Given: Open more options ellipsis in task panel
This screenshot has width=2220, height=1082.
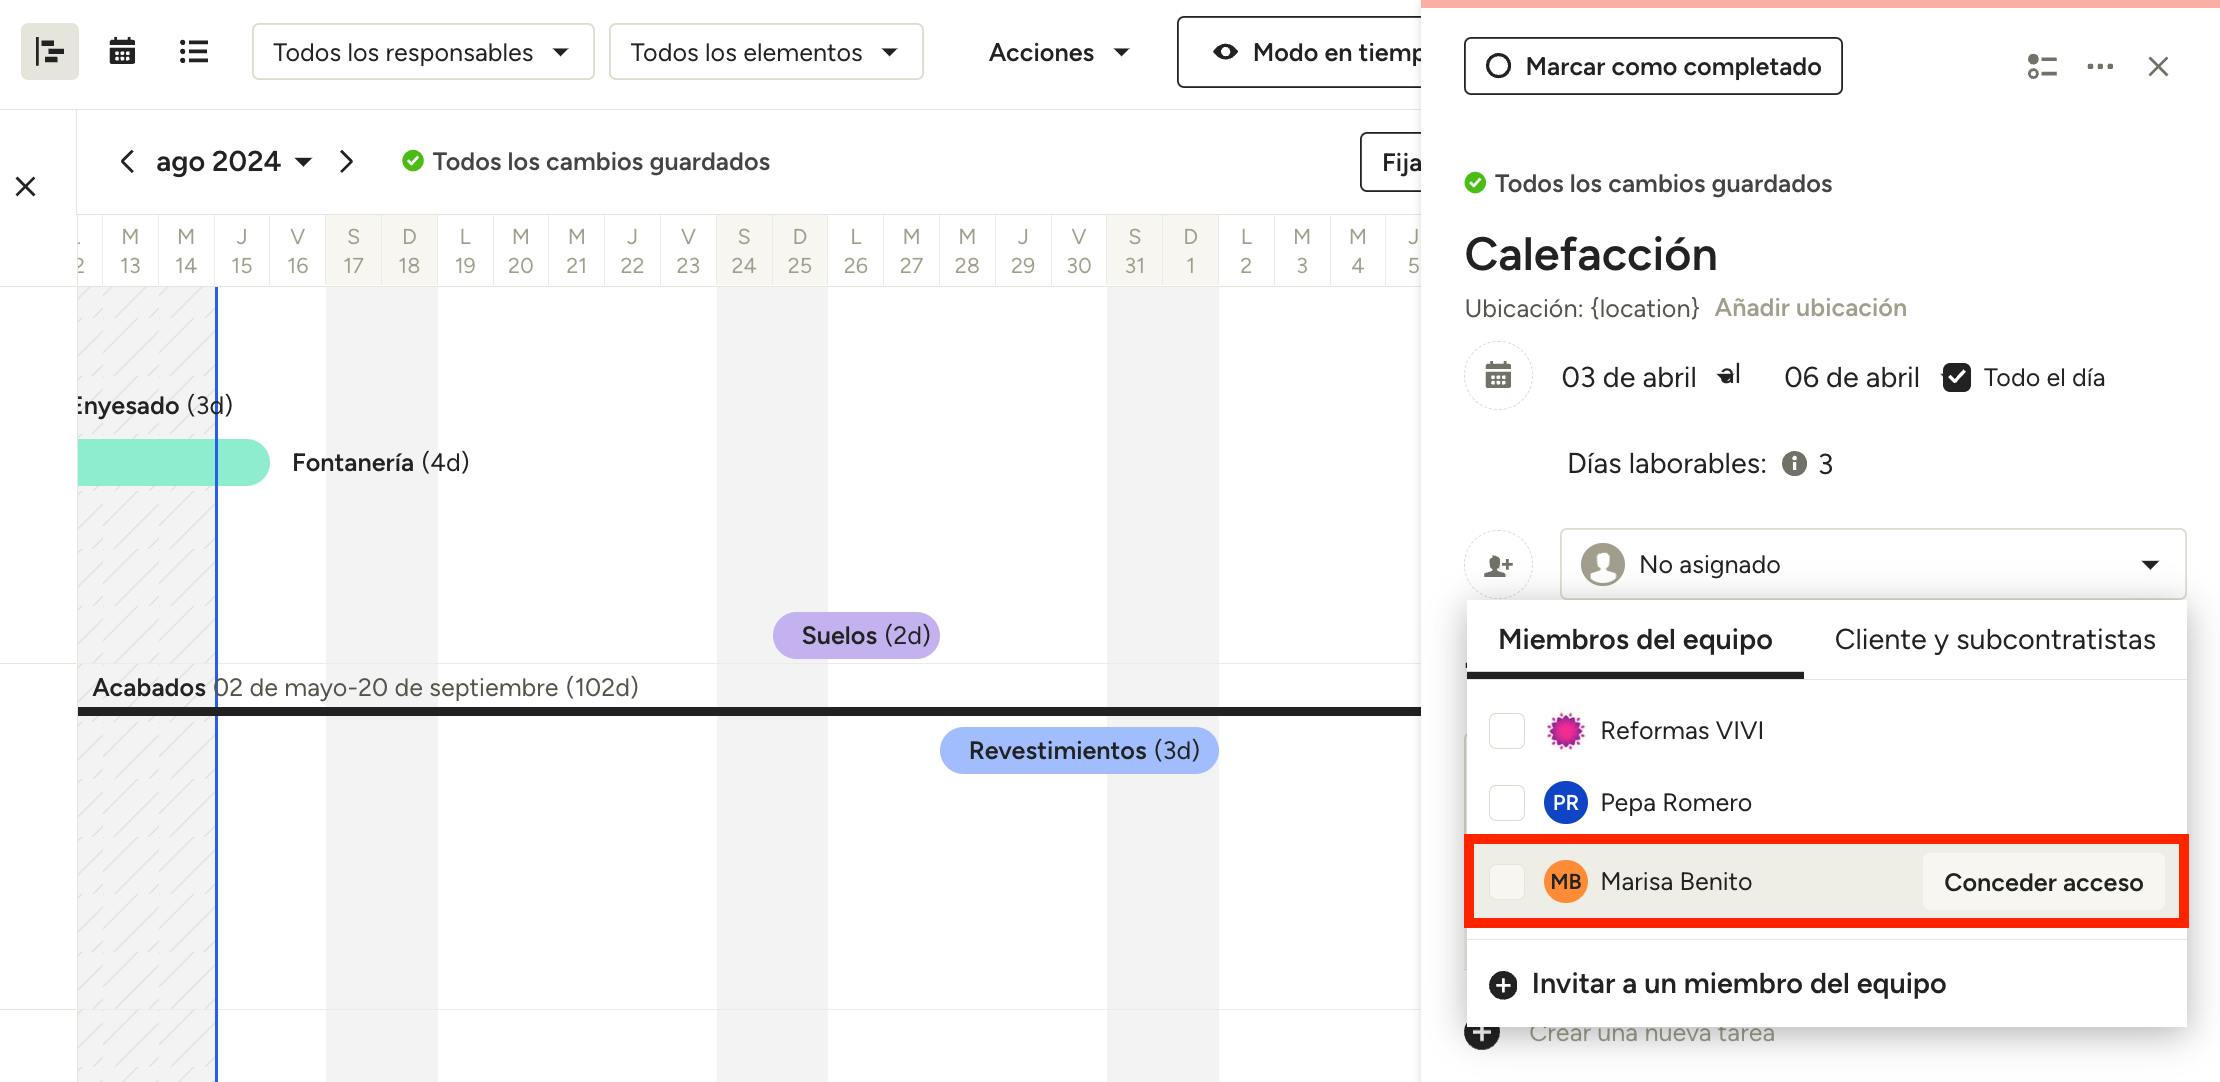Looking at the screenshot, I should pyautogui.click(x=2100, y=67).
